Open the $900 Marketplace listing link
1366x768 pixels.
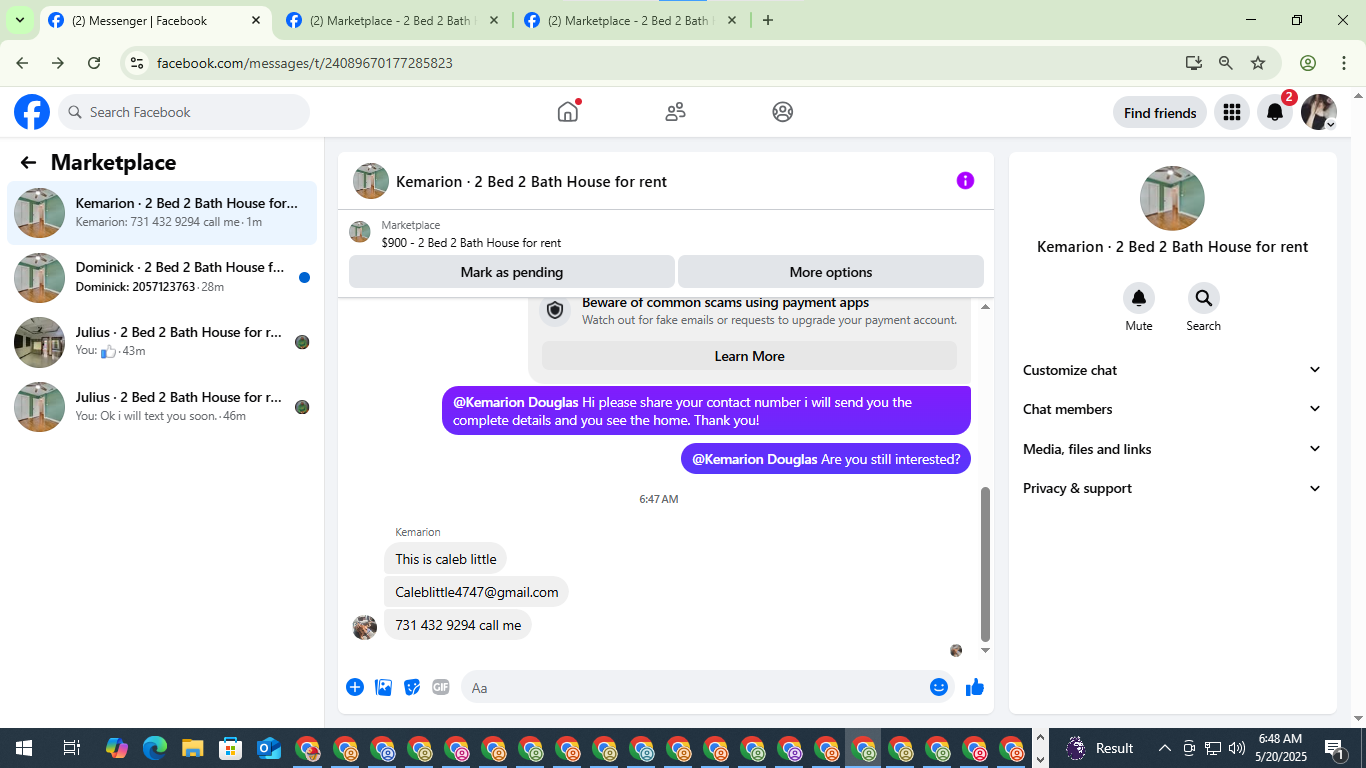(x=471, y=242)
